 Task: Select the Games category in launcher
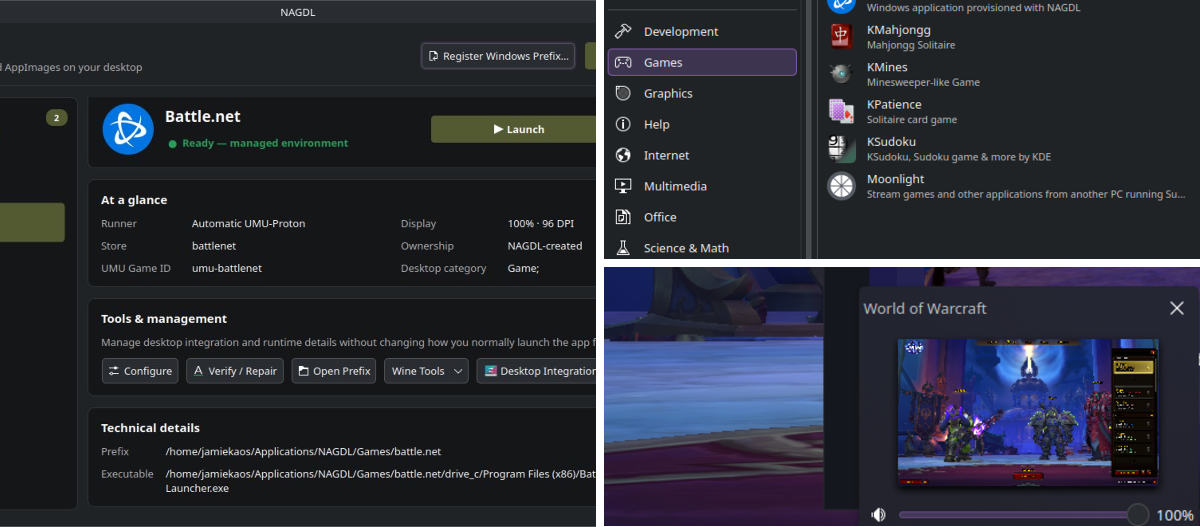click(x=702, y=62)
